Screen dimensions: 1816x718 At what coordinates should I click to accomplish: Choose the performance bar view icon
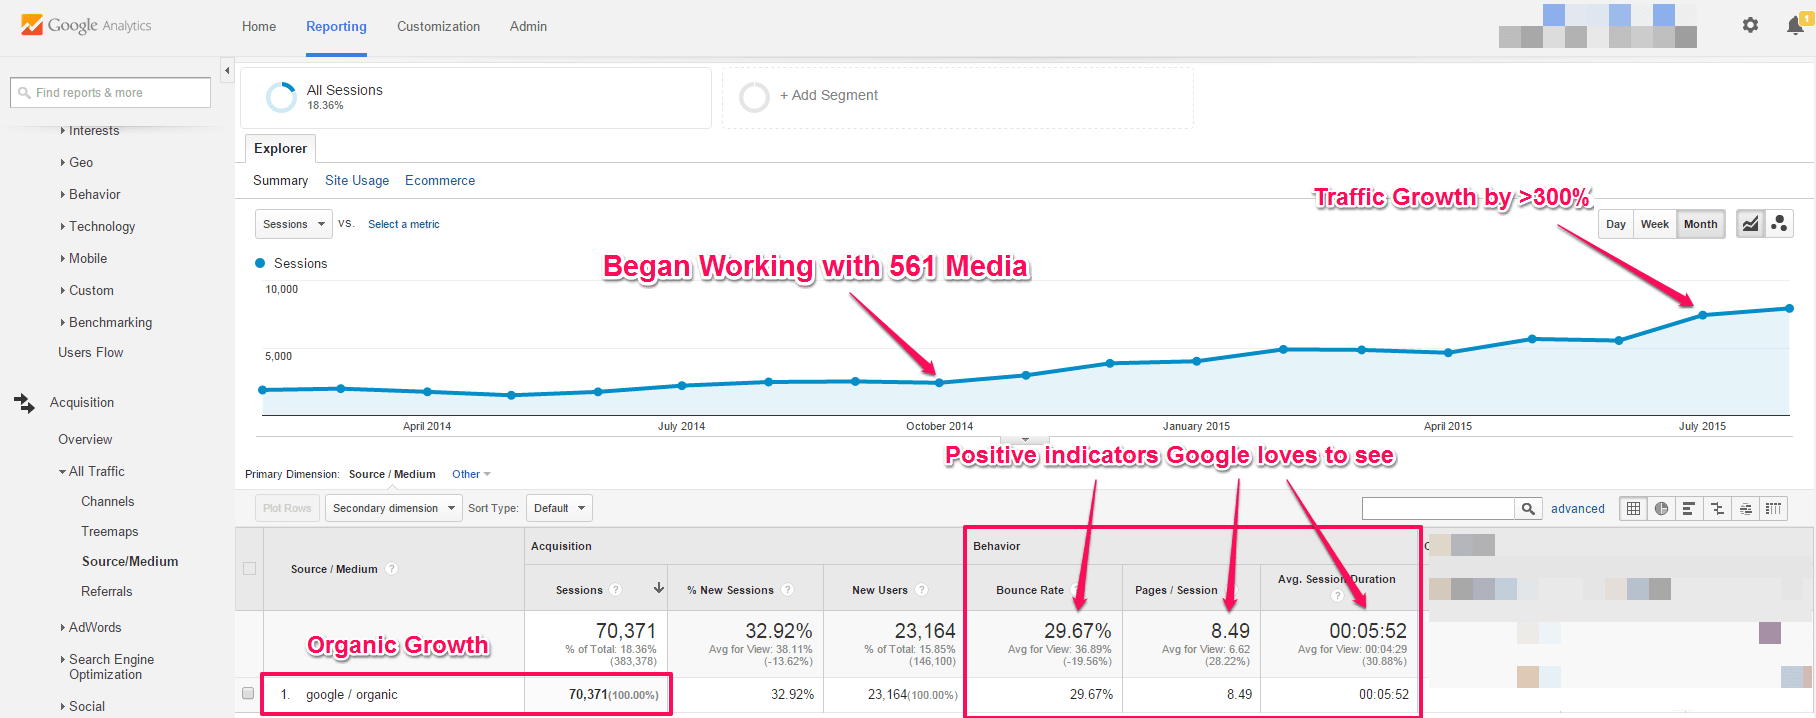click(x=1689, y=509)
